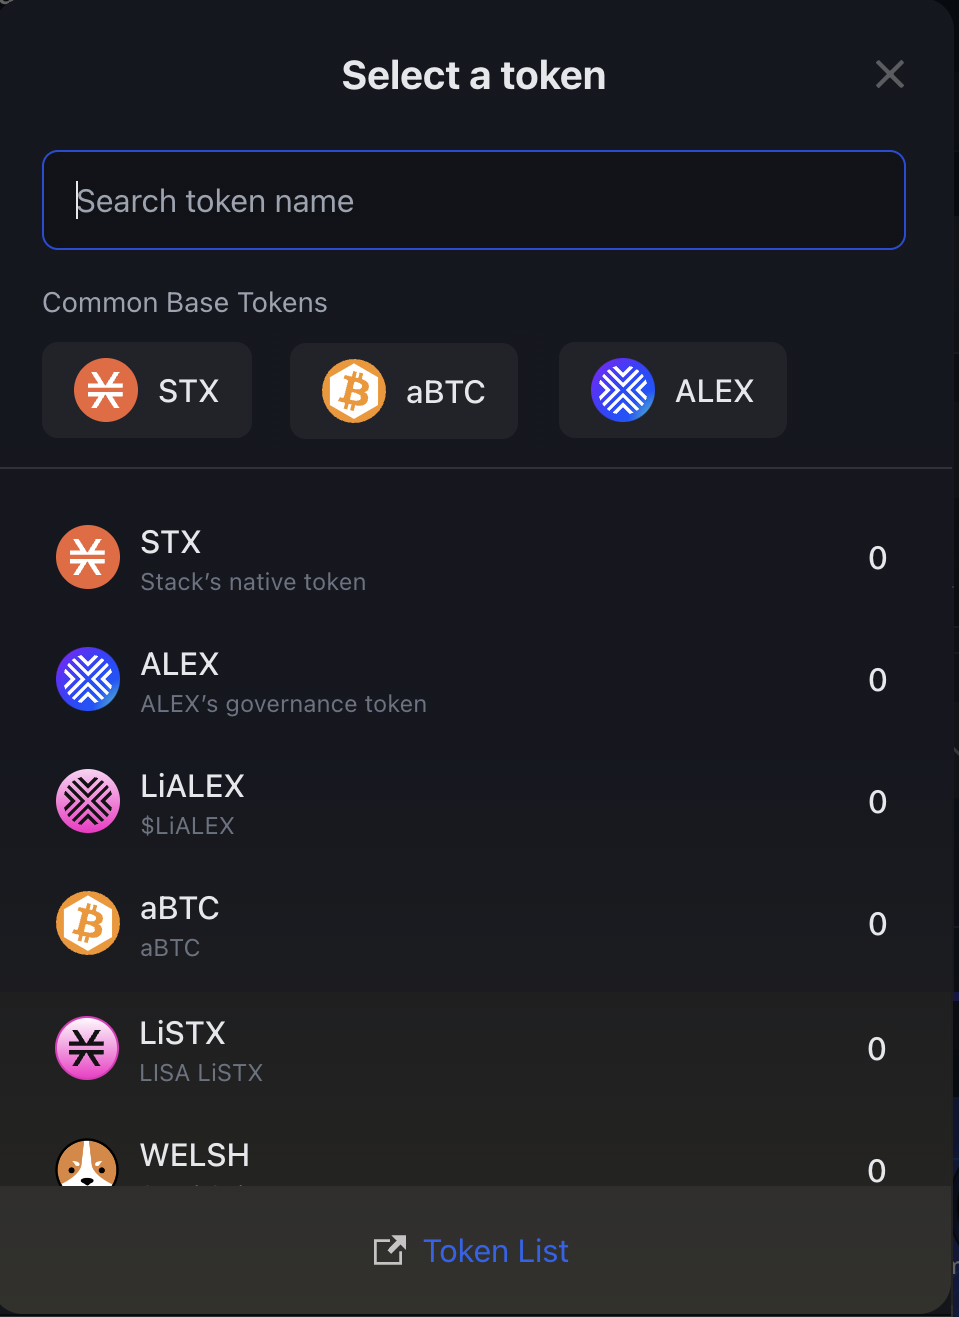The height and width of the screenshot is (1317, 959).
Task: Click the ALEX logo icon in Common Base Tokens
Action: coord(623,390)
